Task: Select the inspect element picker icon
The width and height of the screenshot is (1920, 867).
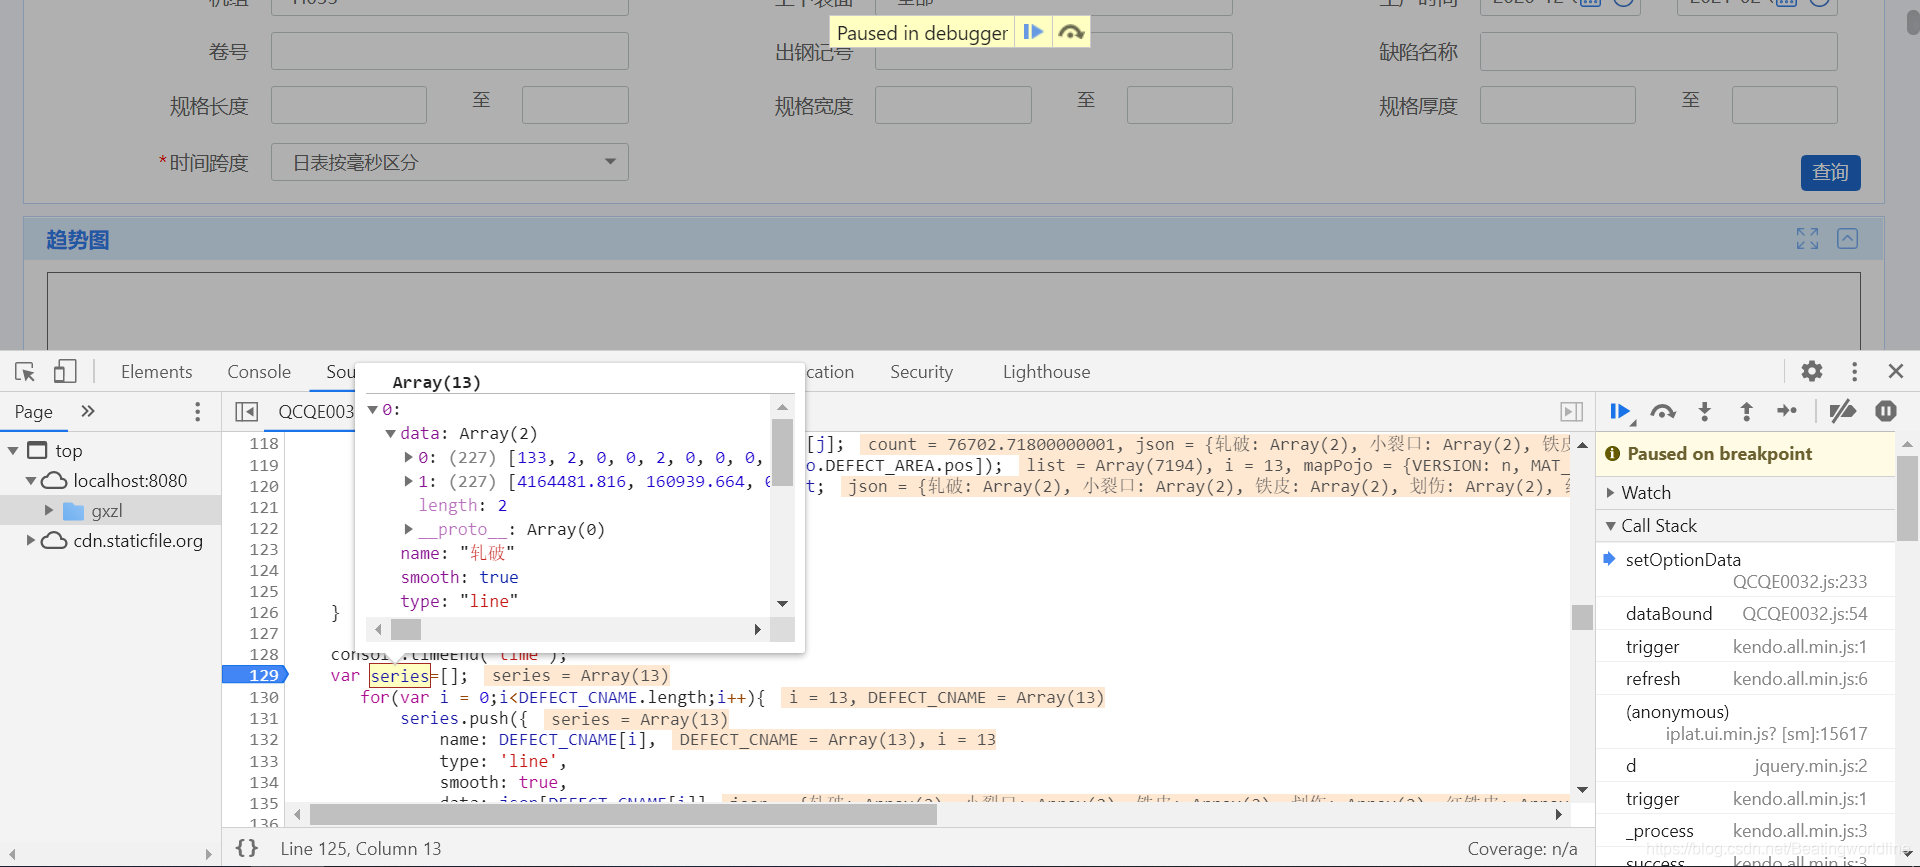Action: click(25, 372)
